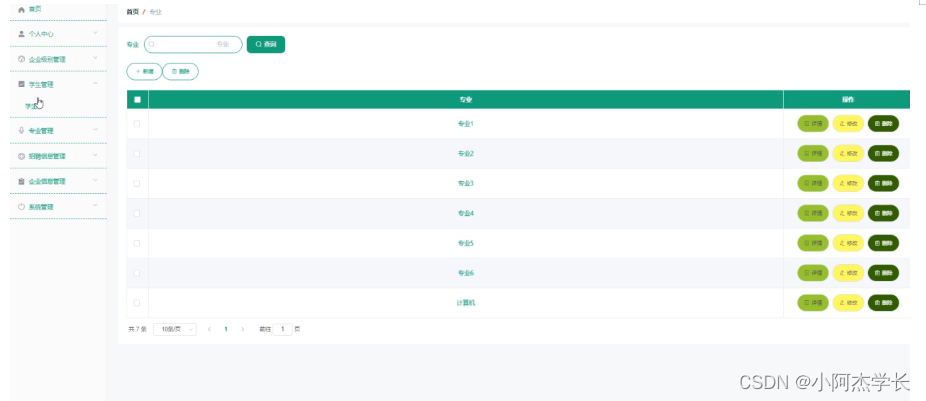Delete the 专业4 row

tap(883, 213)
